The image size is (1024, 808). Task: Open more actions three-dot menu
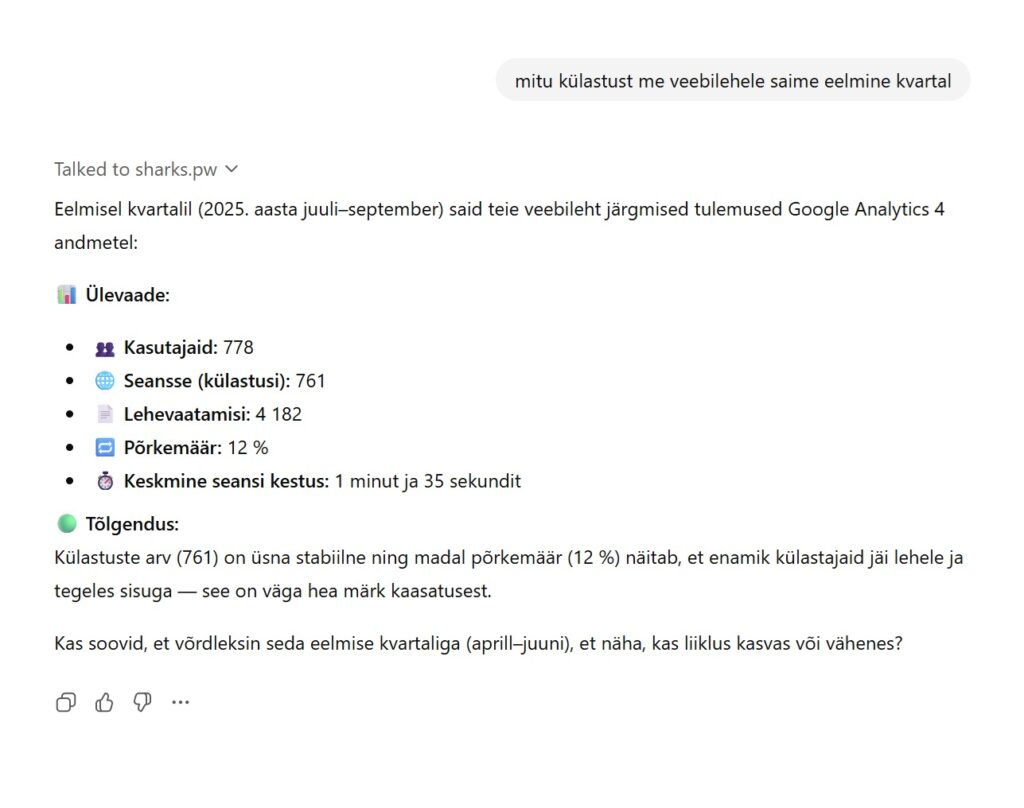tap(180, 703)
